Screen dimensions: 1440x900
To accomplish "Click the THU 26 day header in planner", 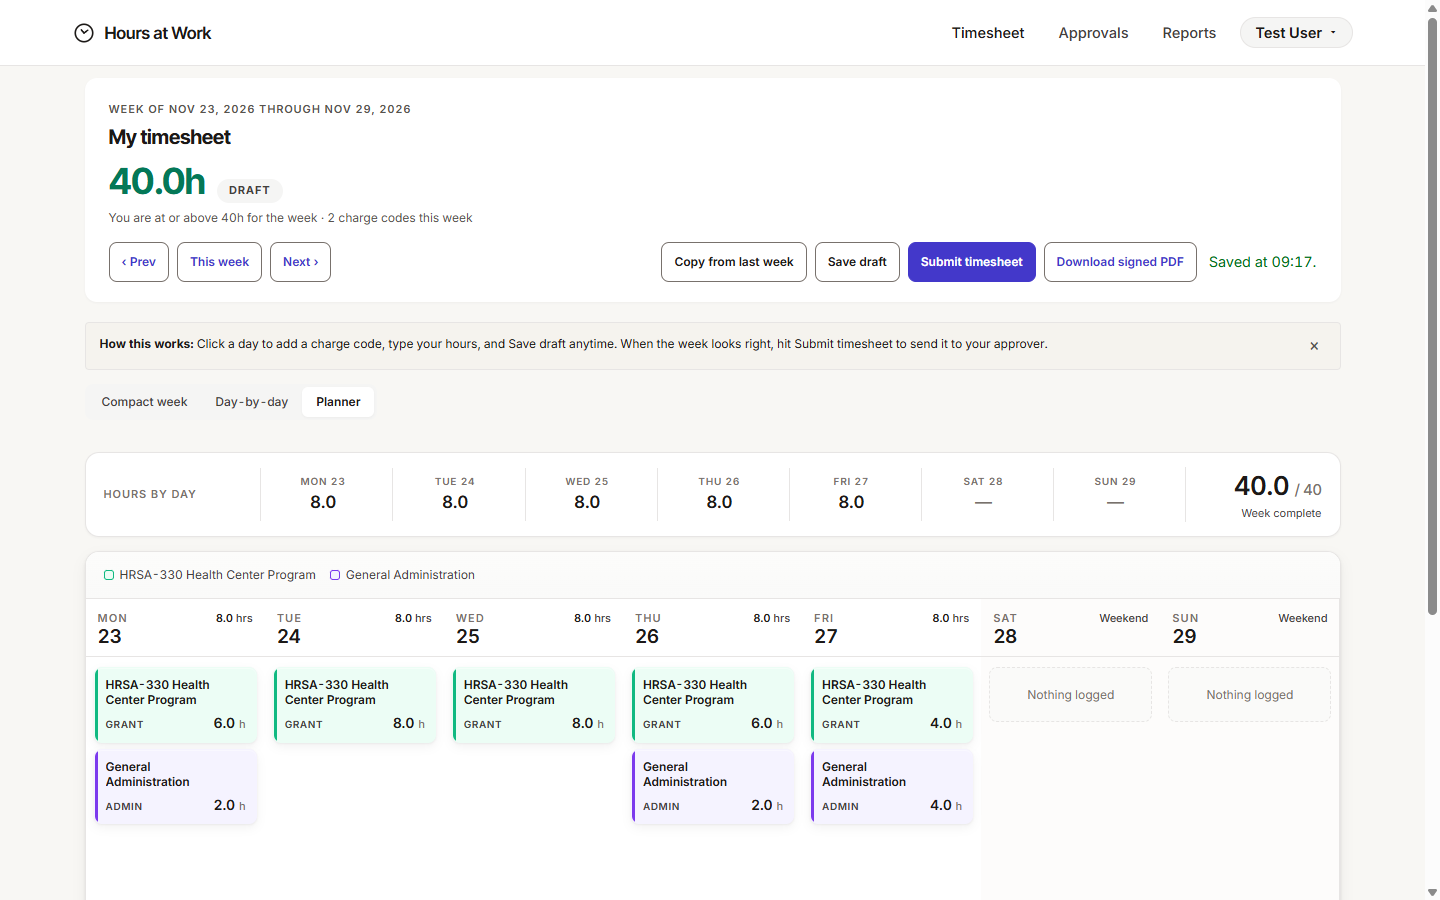I will tap(712, 629).
